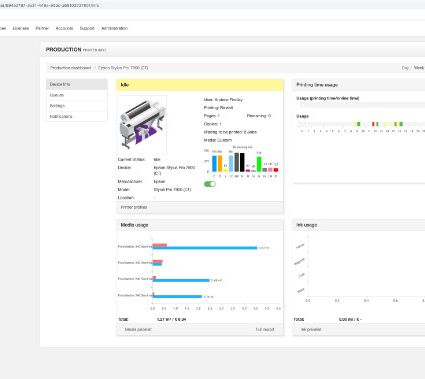Viewport: 425px width, 379px height.
Task: Click the 'Copies: 1' text
Action: coord(213,124)
